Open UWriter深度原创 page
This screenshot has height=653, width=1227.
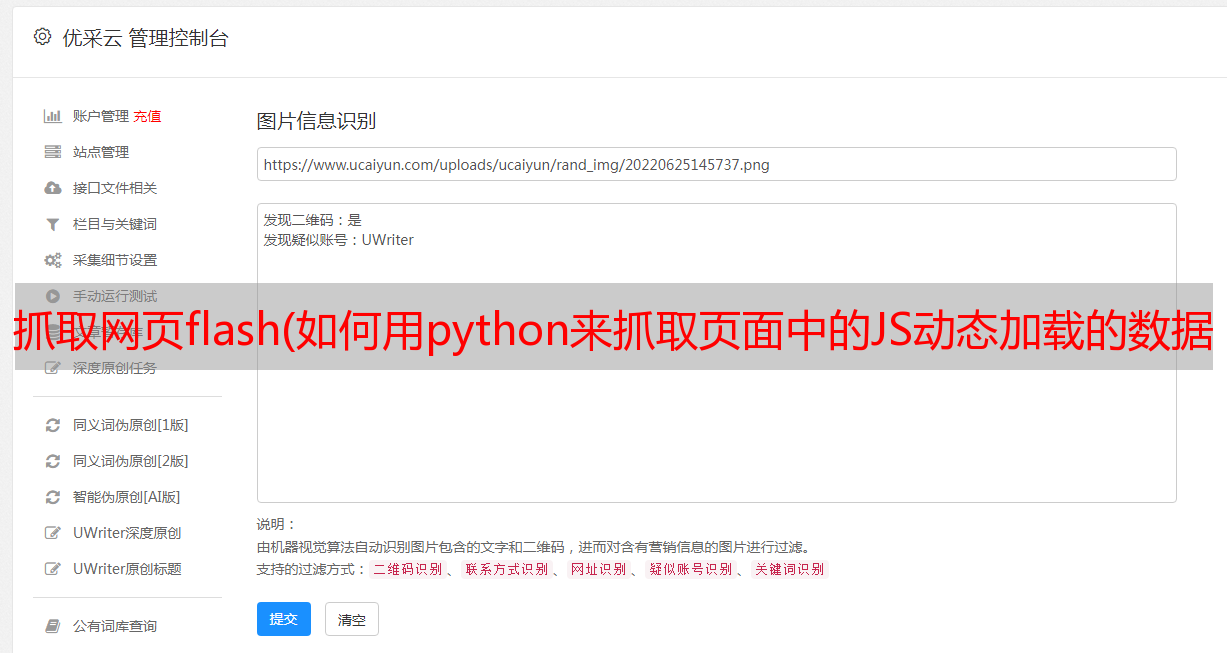127,533
